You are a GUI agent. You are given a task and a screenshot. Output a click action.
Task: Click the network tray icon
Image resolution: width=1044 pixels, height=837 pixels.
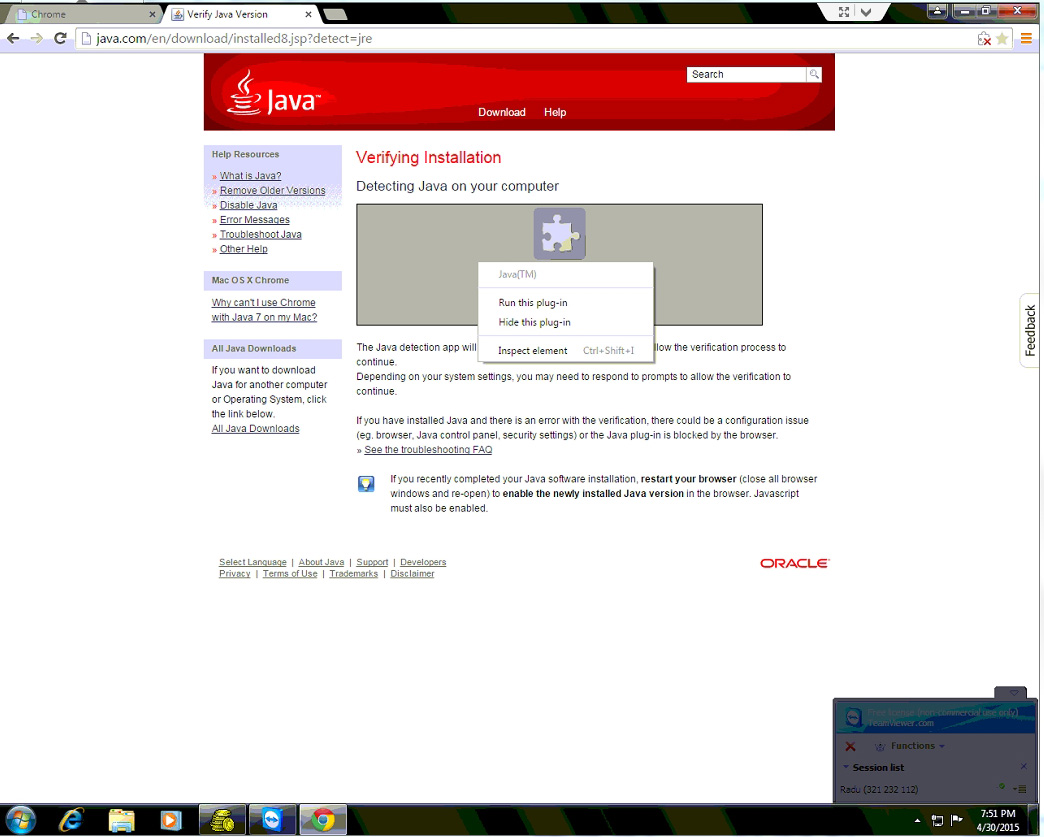(x=937, y=820)
